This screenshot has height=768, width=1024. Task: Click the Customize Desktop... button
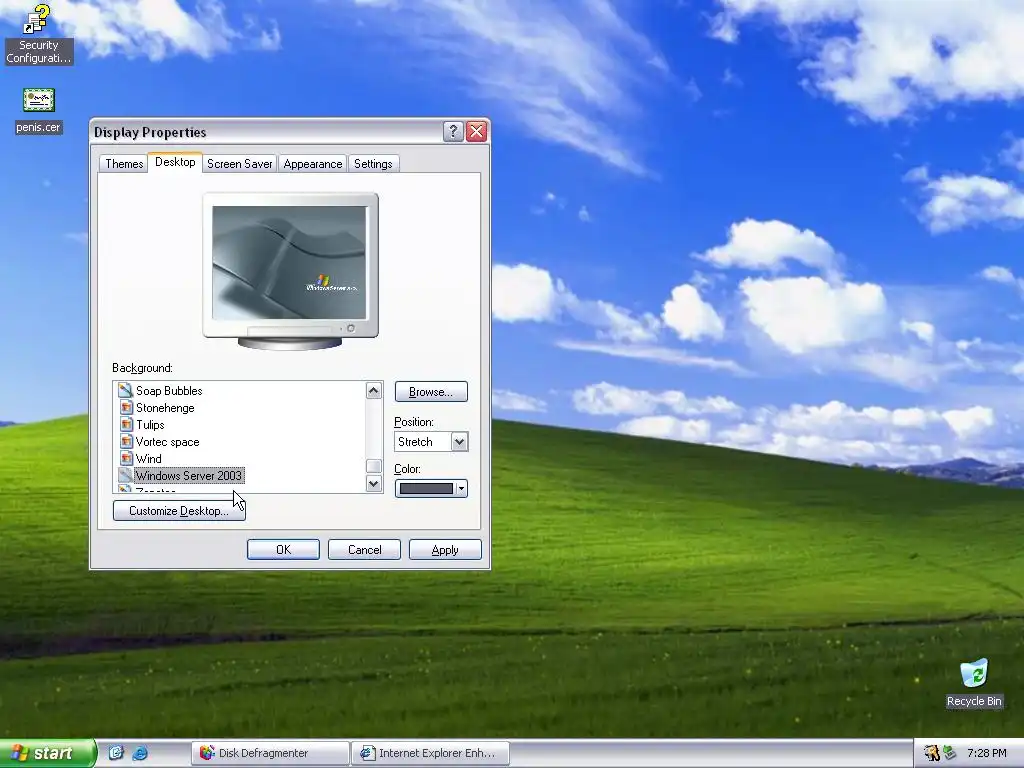tap(179, 511)
